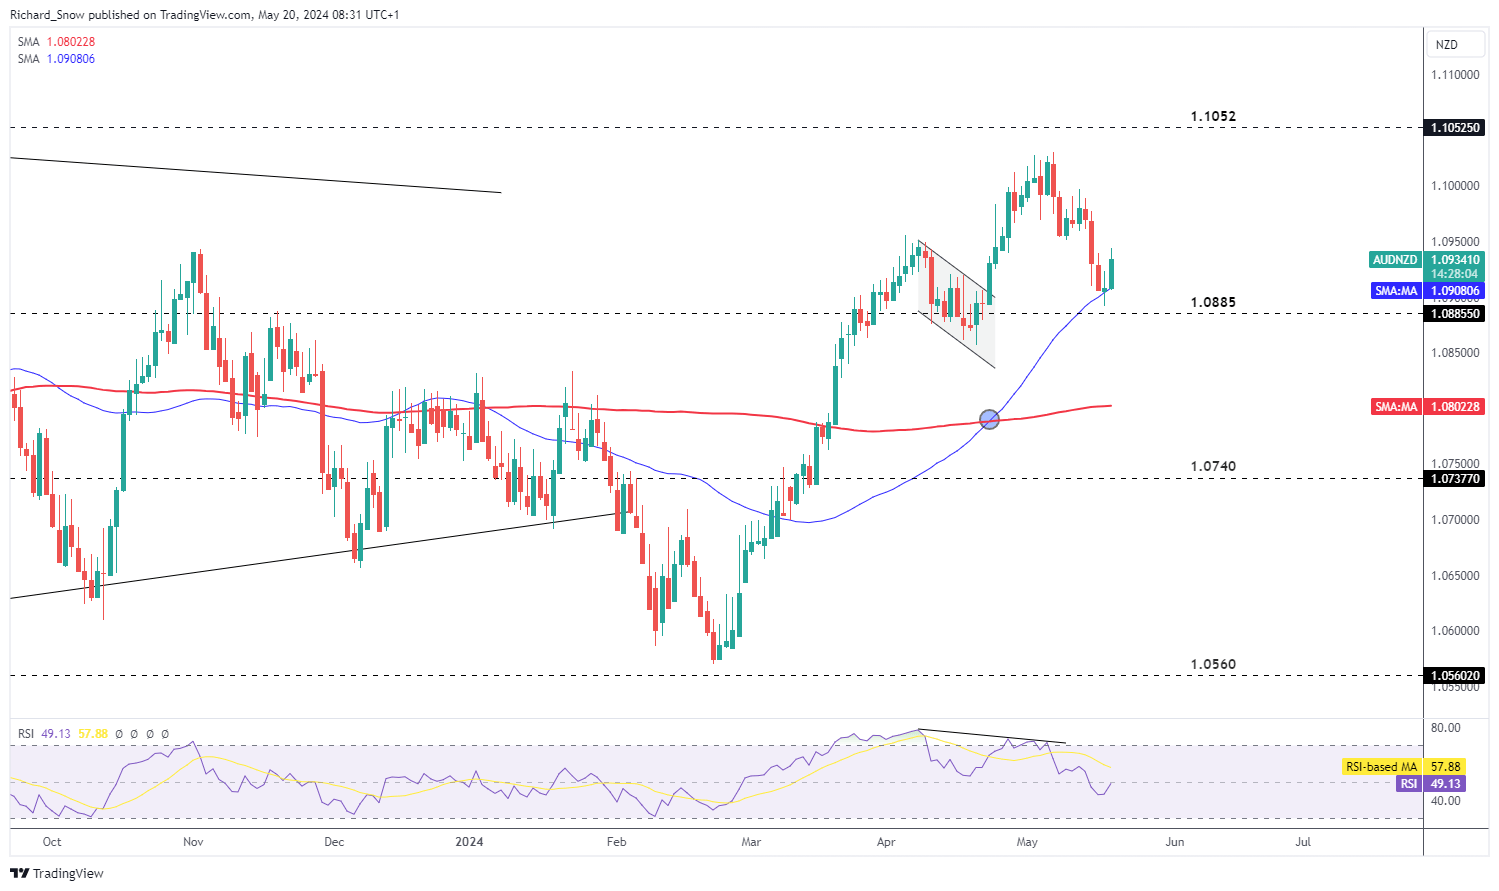1499x891 pixels.
Task: Click the Mar label on time axis
Action: 751,842
